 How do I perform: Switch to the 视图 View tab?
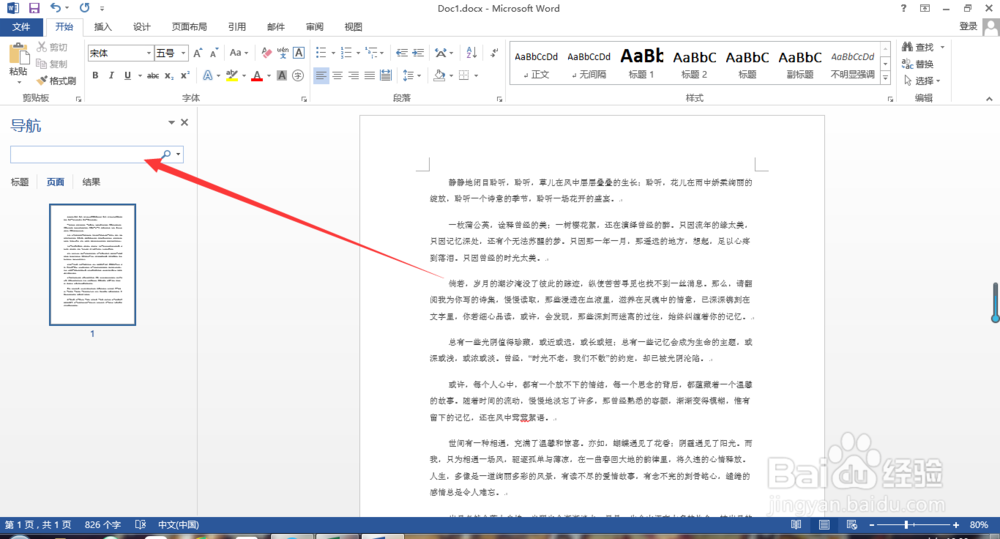(x=353, y=27)
